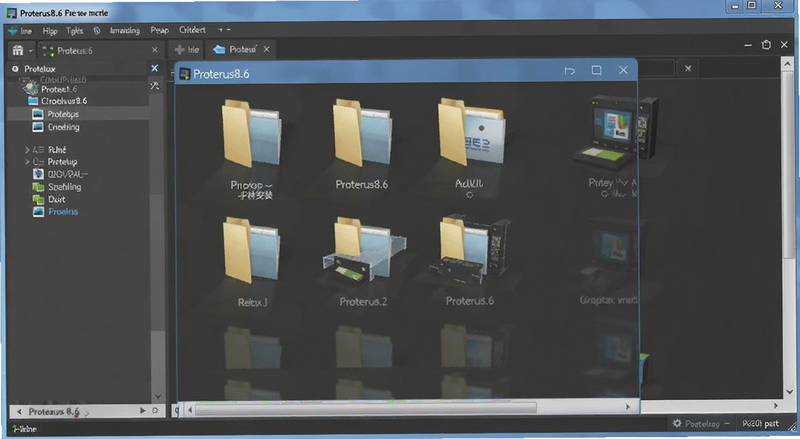This screenshot has width=800, height=439.
Task: Open the dropdown arrow beside the home icon
Action: 31,51
